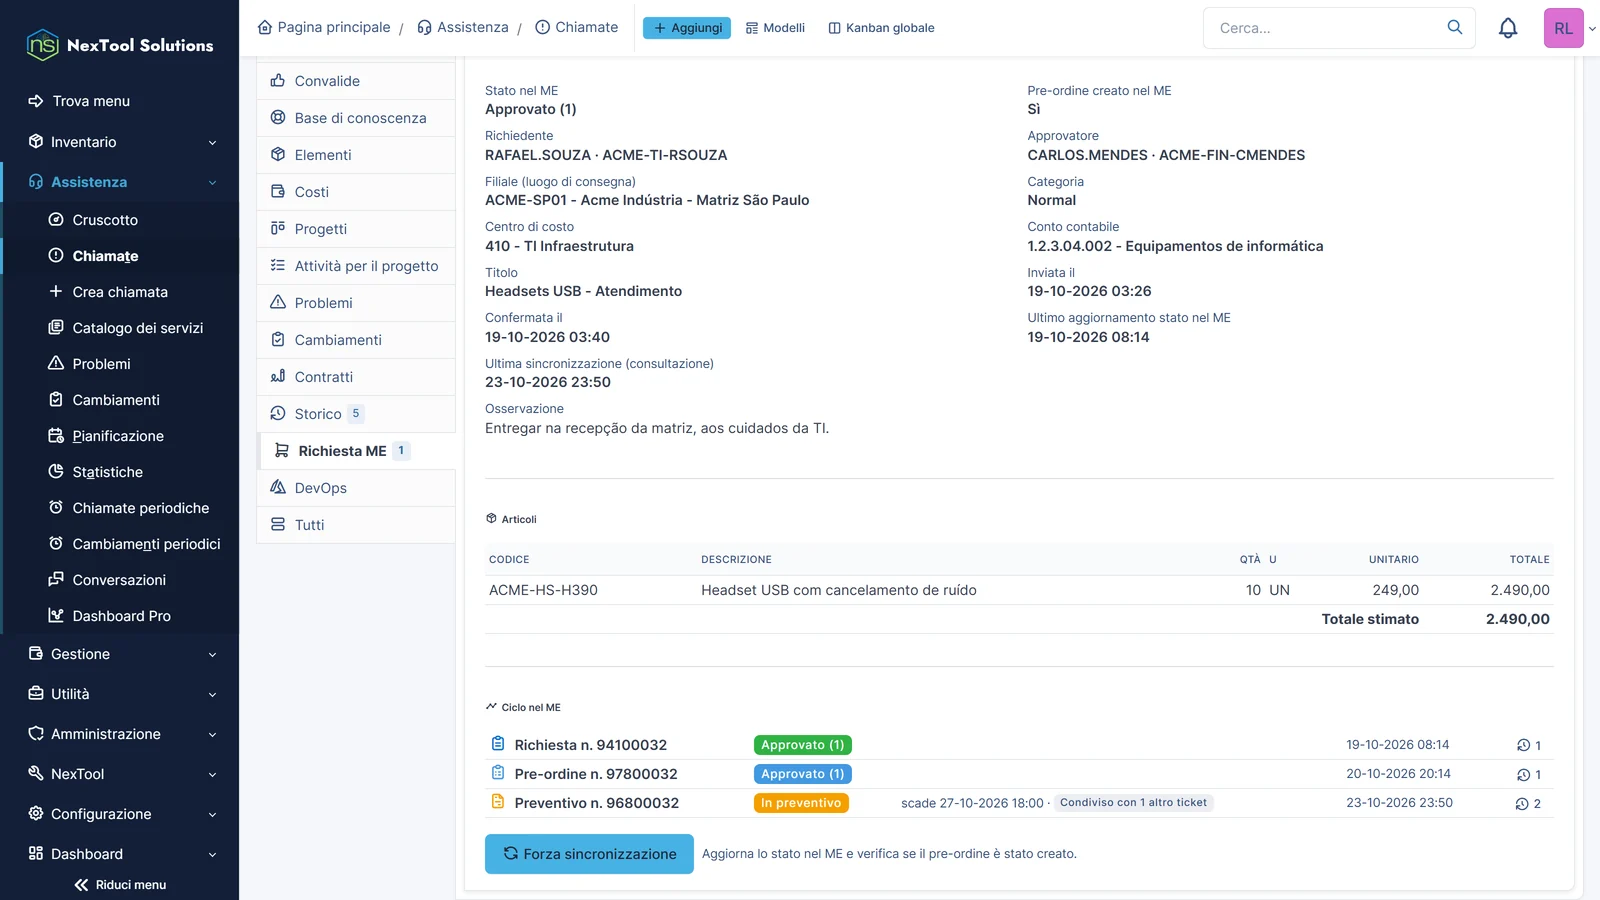Expand the Utilità menu
Viewport: 1600px width, 900px height.
click(120, 694)
